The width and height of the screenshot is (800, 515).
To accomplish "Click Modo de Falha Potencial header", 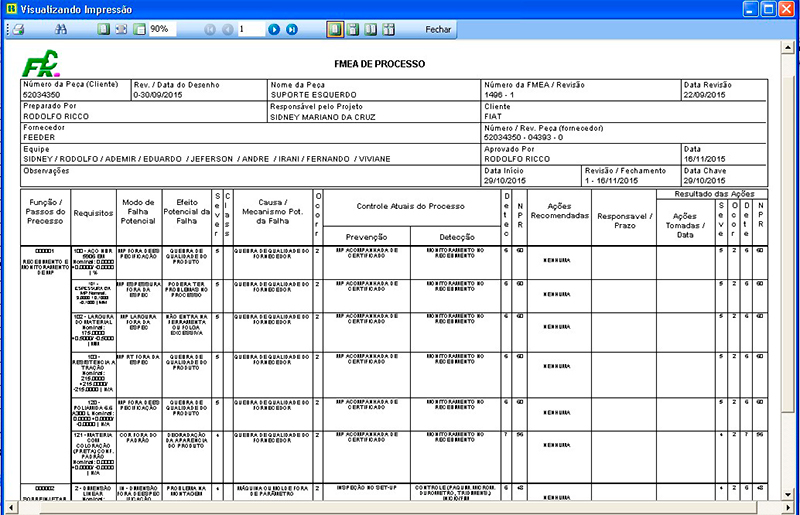I will click(138, 211).
